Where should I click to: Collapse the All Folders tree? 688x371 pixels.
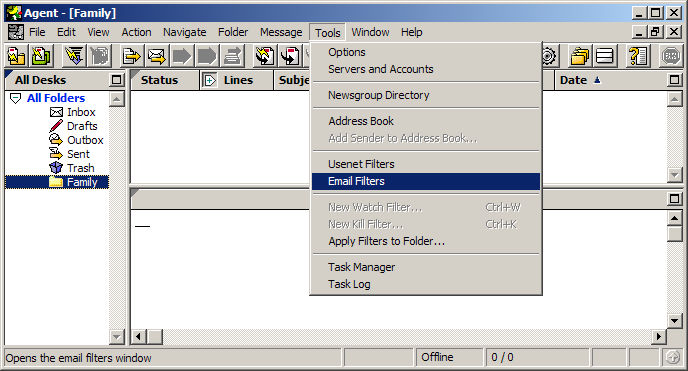pos(15,98)
